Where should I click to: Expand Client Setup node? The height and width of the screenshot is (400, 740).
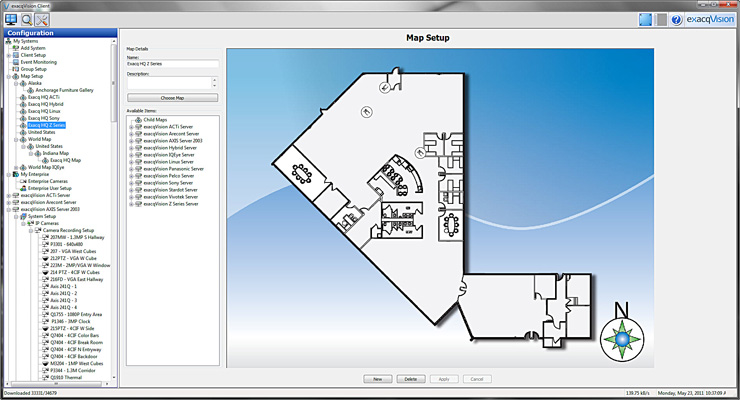8,55
